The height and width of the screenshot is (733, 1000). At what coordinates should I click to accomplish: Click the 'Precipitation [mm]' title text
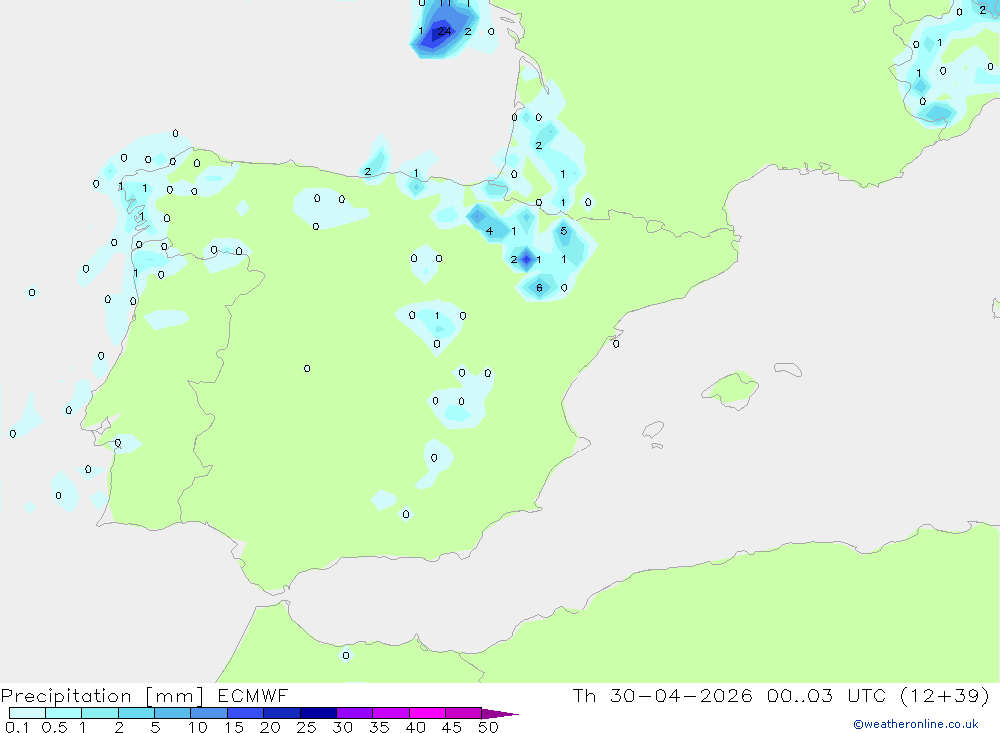(x=102, y=695)
